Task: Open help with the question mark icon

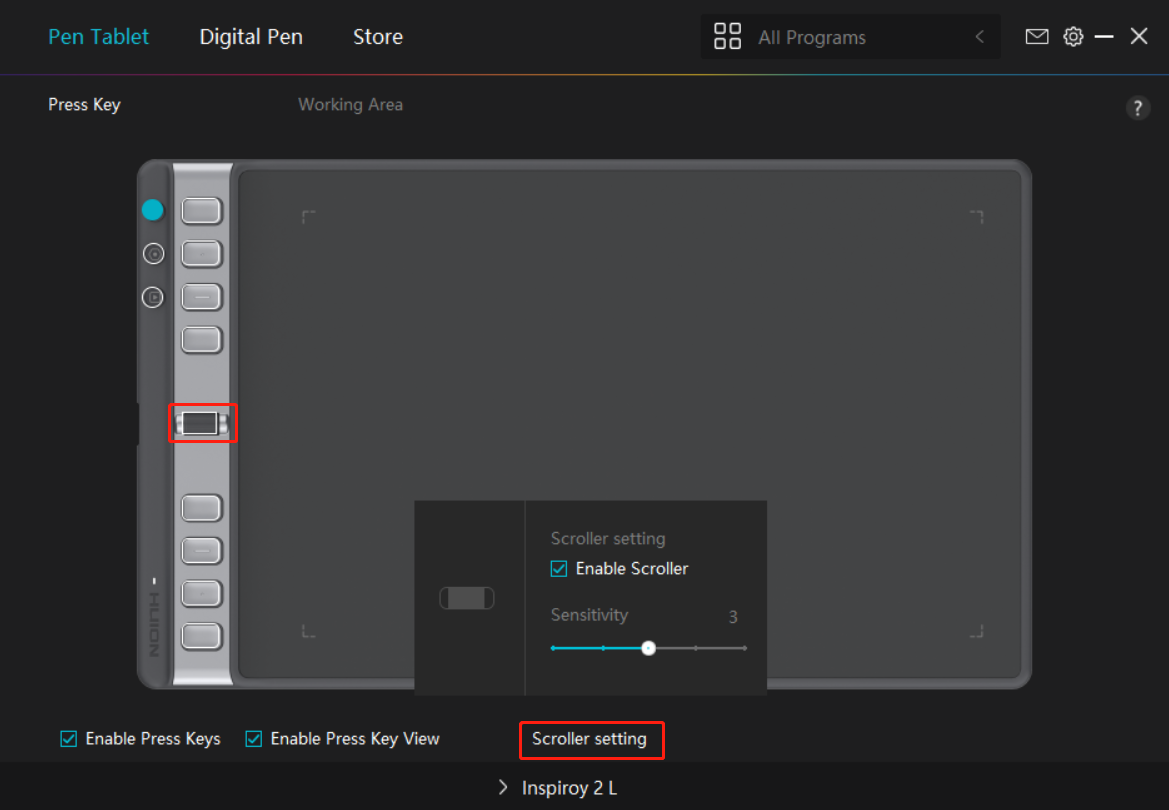Action: pos(1138,108)
